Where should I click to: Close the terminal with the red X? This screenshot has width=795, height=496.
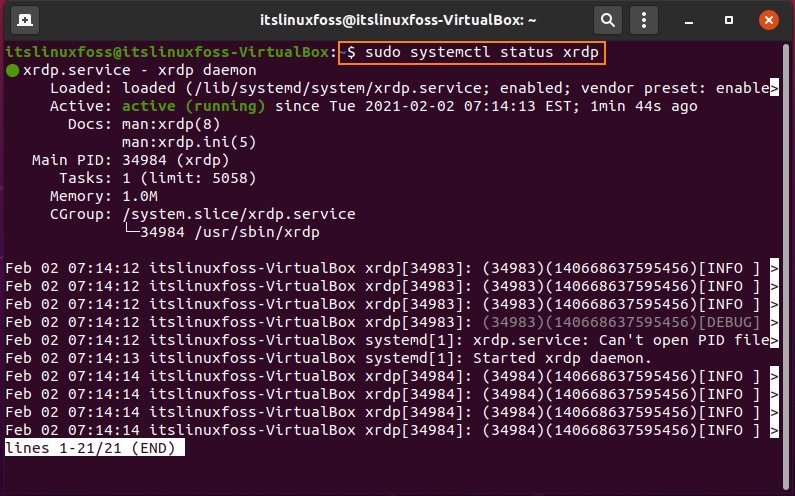(x=769, y=20)
